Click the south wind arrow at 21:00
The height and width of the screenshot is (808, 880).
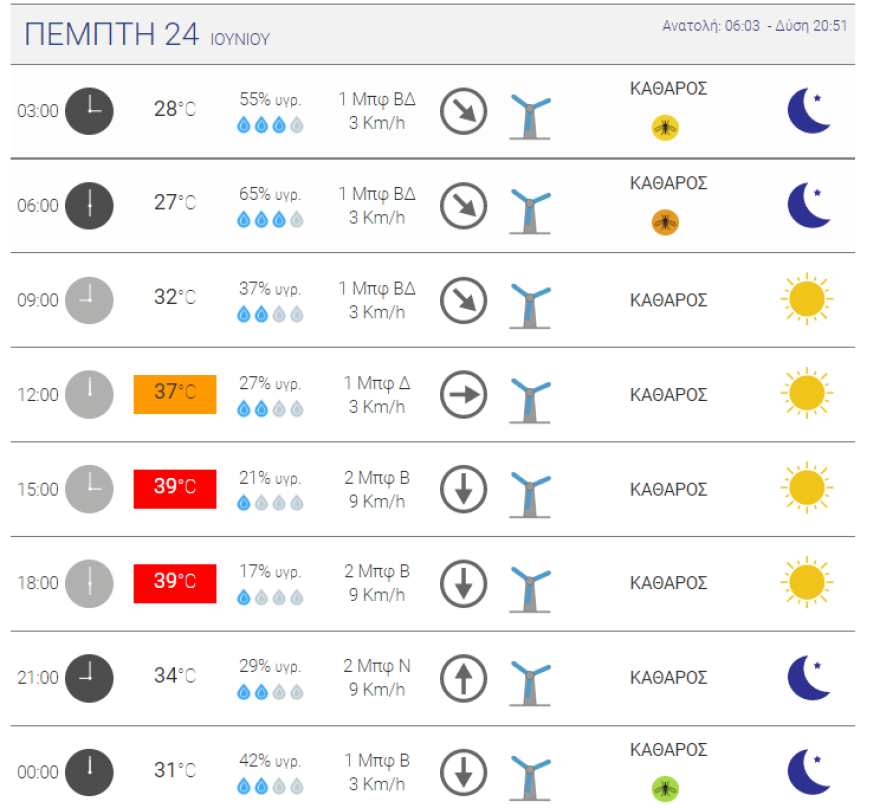[x=463, y=678]
